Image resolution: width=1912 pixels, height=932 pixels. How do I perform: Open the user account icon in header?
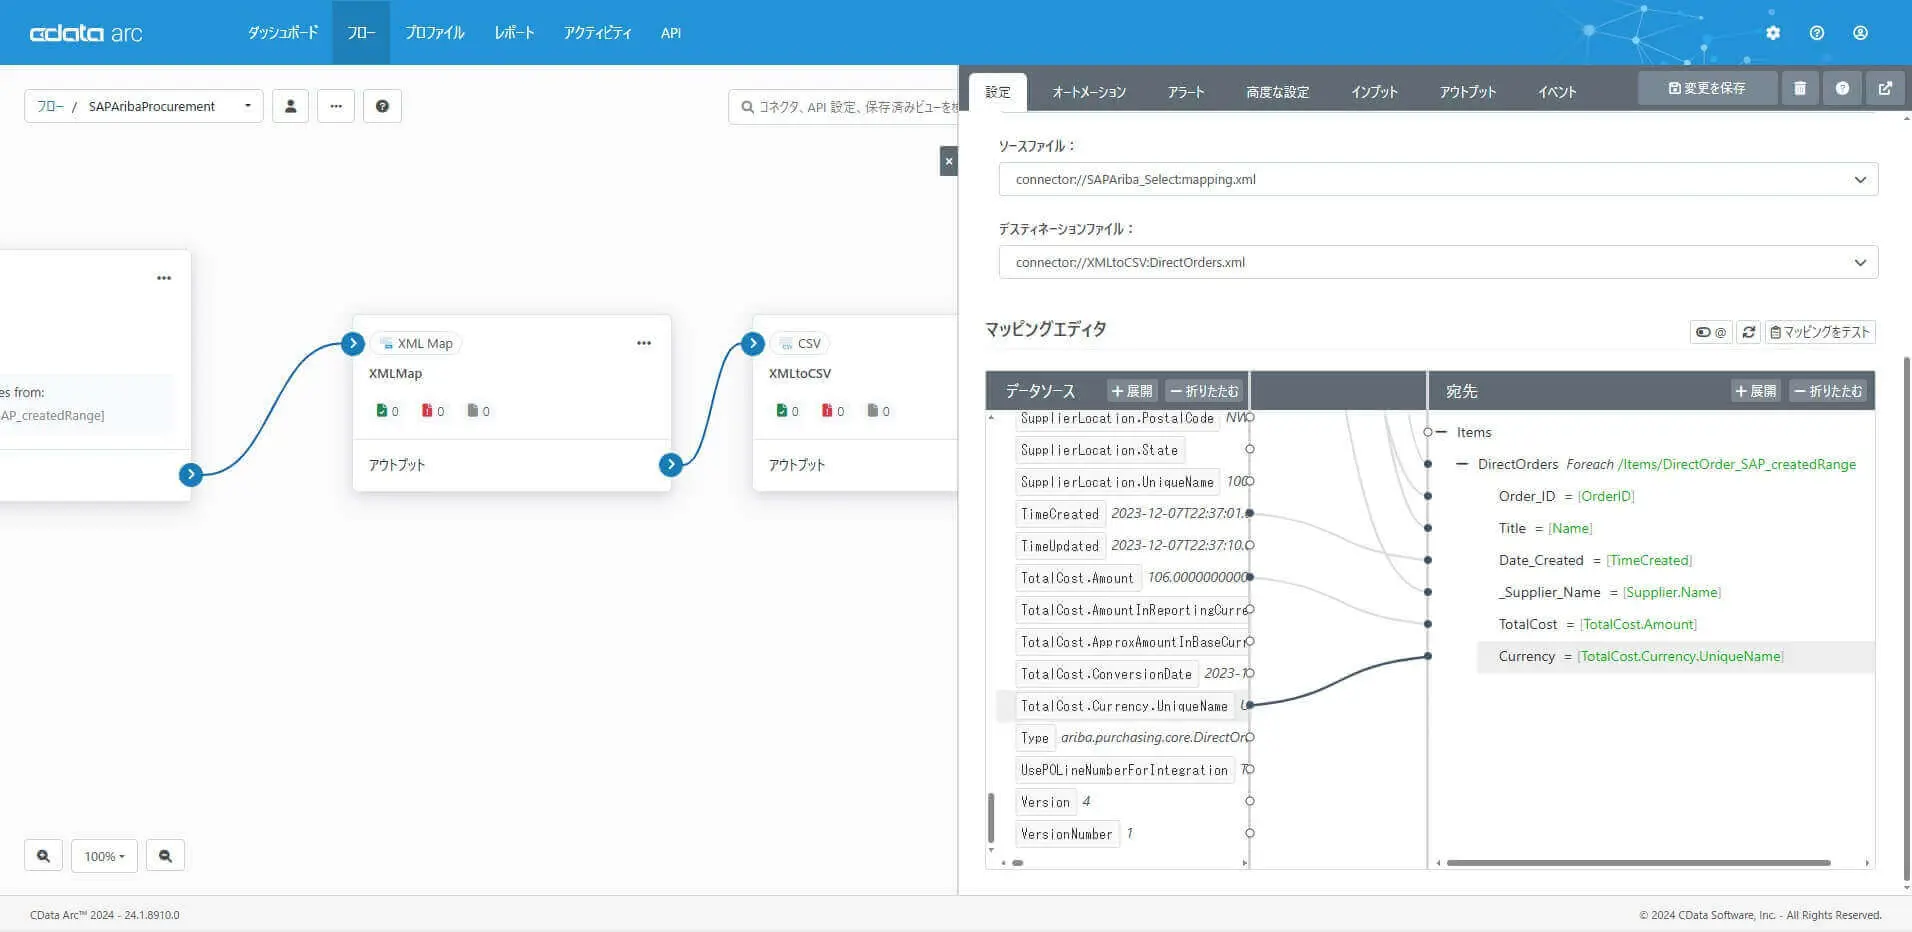[x=1860, y=33]
